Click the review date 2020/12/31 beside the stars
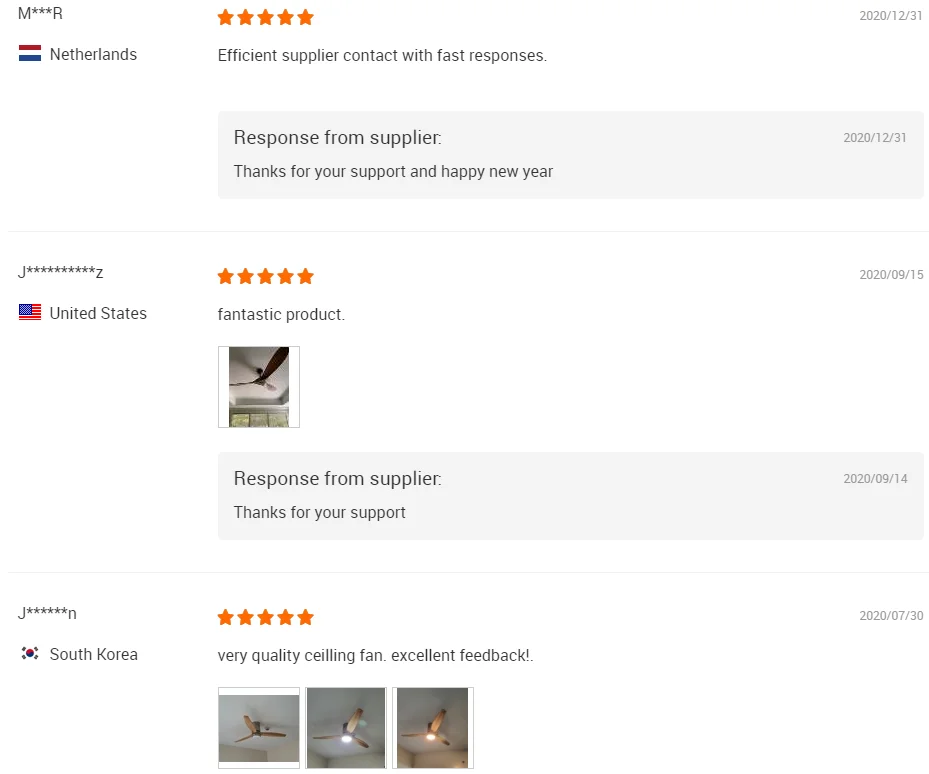The width and height of the screenshot is (929, 774). 891,16
